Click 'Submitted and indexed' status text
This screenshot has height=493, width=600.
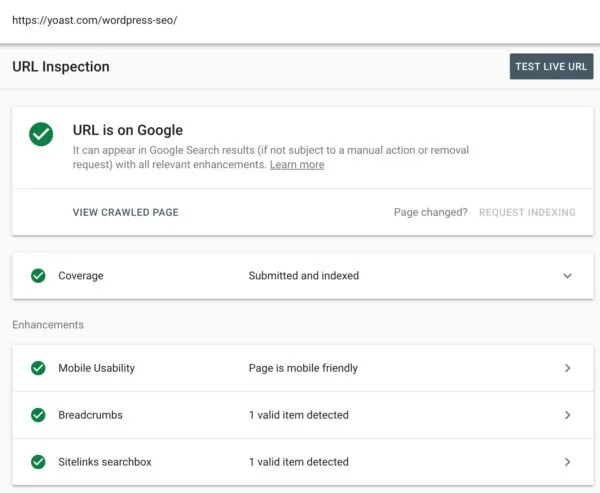point(304,276)
